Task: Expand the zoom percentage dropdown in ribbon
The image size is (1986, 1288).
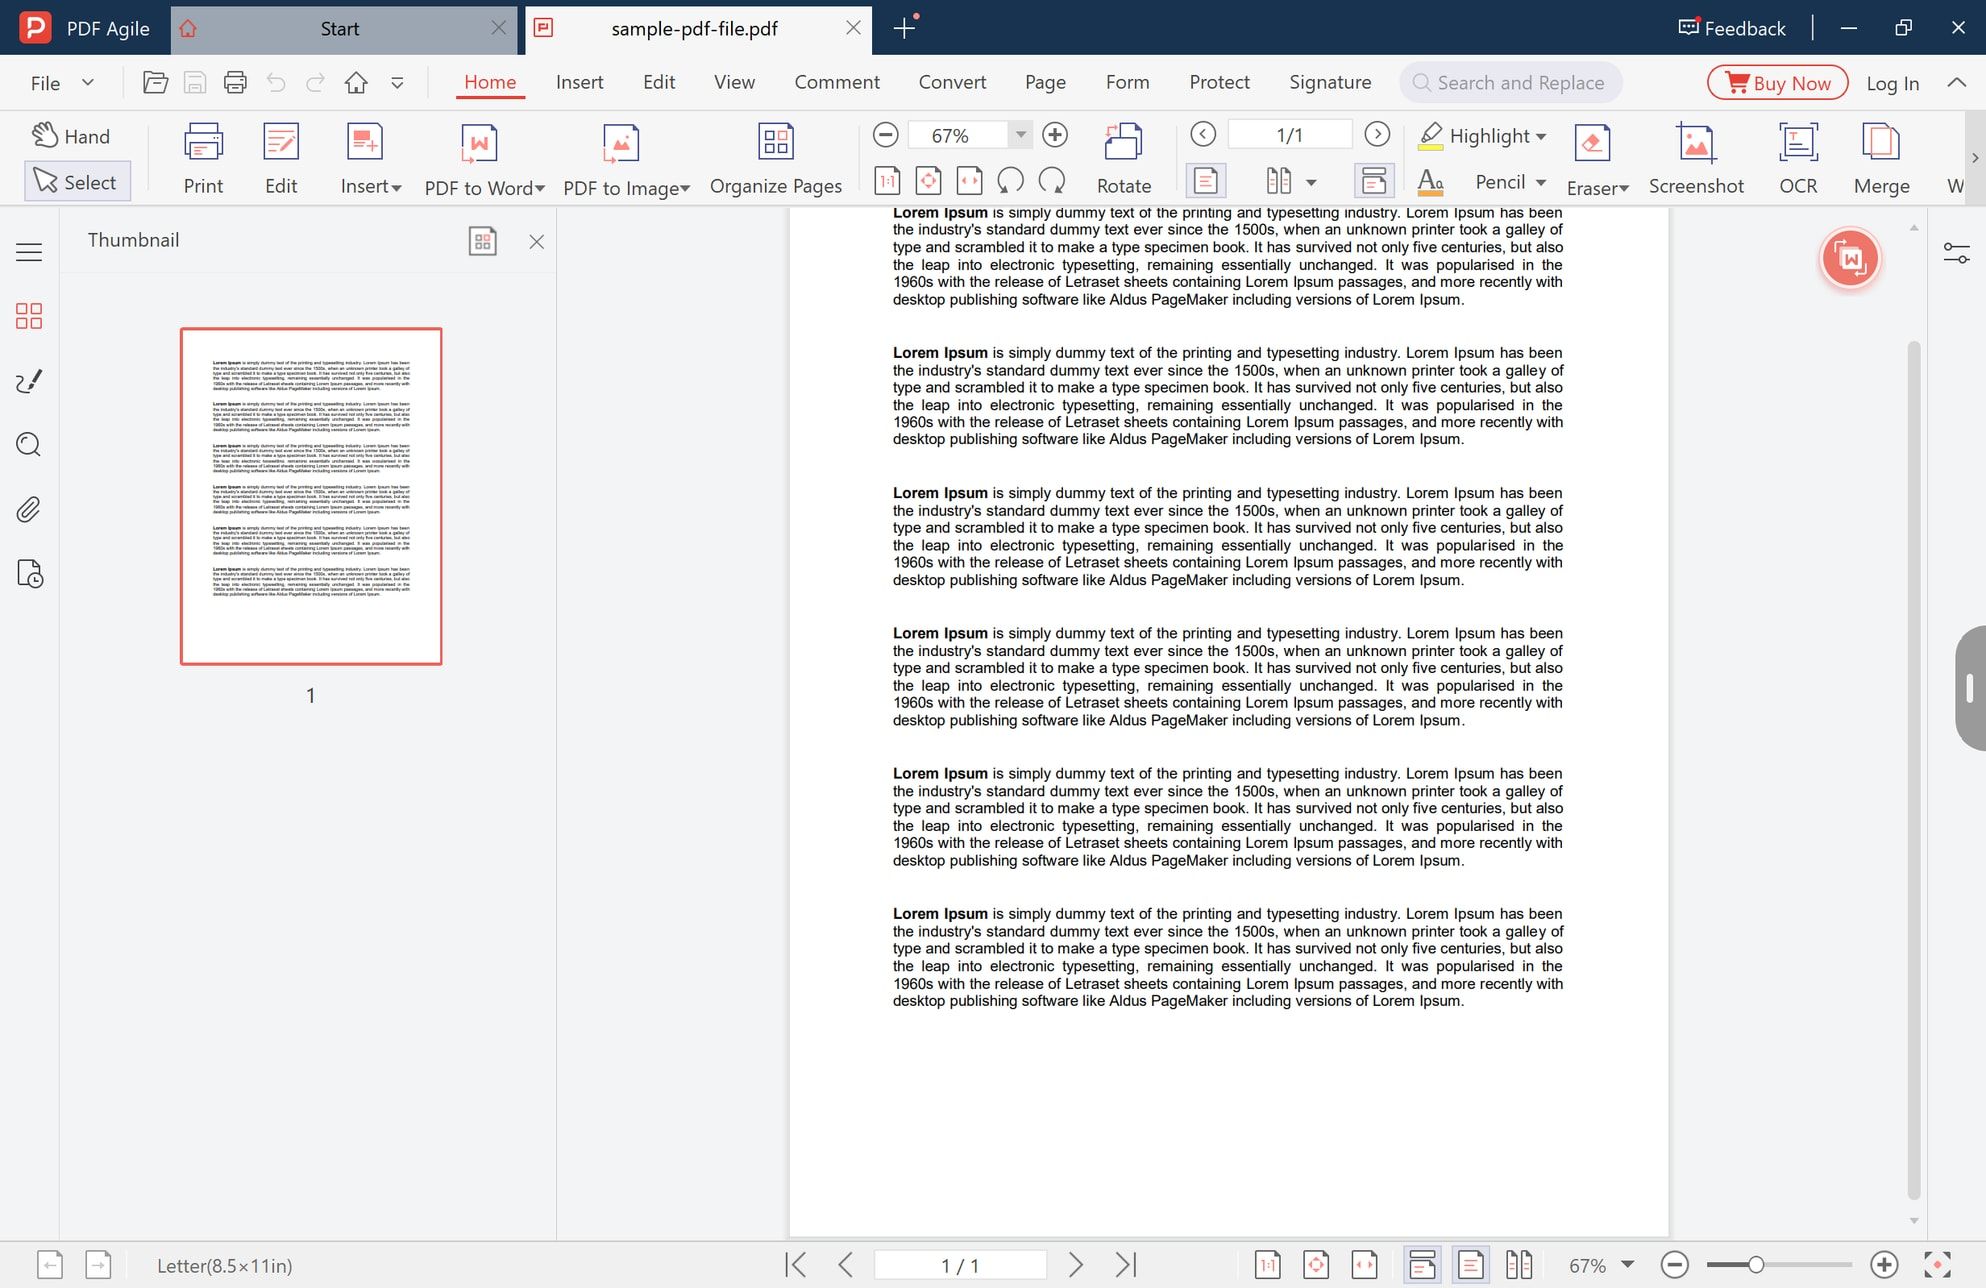Action: pyautogui.click(x=1020, y=135)
